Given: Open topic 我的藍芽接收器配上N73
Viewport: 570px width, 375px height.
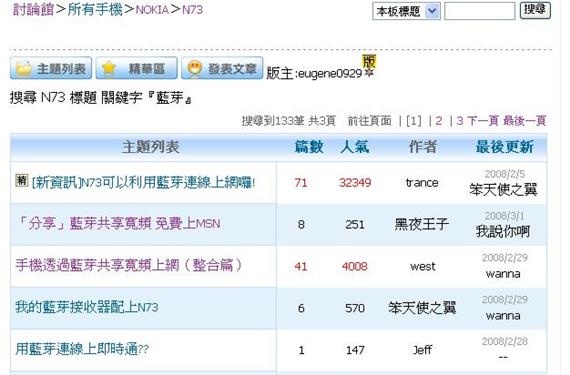Looking at the screenshot, I should pyautogui.click(x=87, y=307).
